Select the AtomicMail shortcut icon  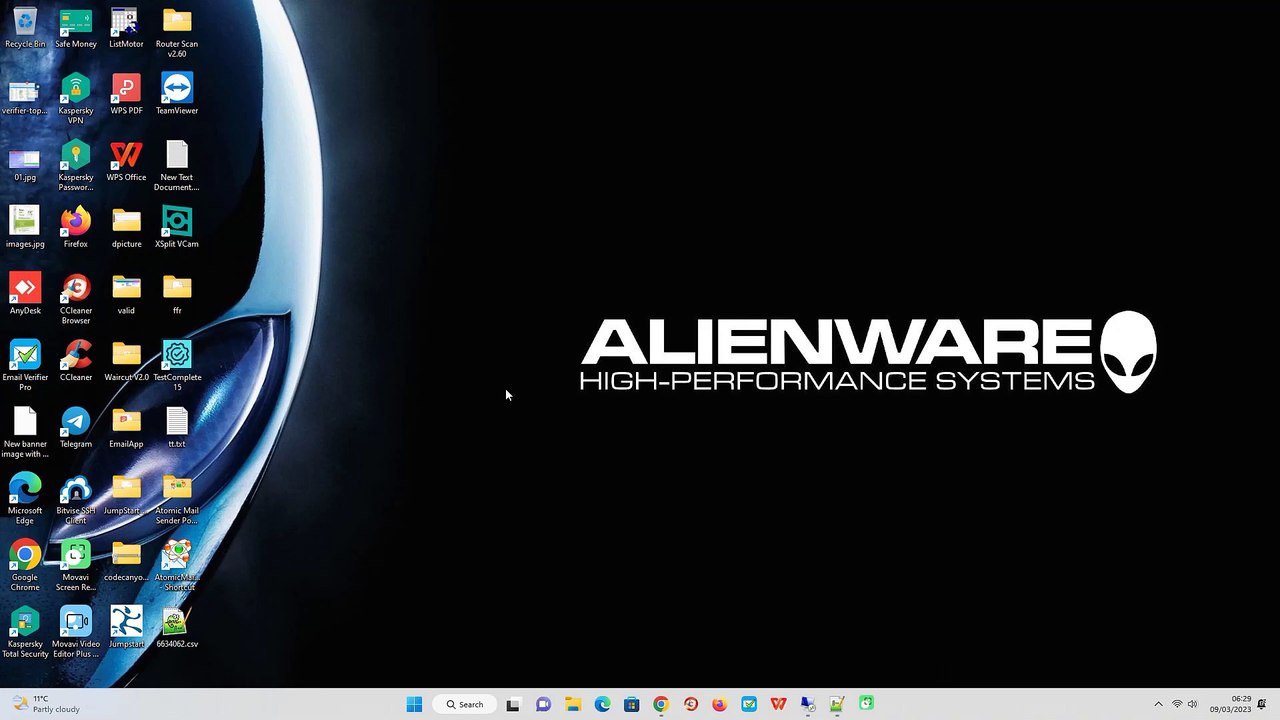coord(177,566)
